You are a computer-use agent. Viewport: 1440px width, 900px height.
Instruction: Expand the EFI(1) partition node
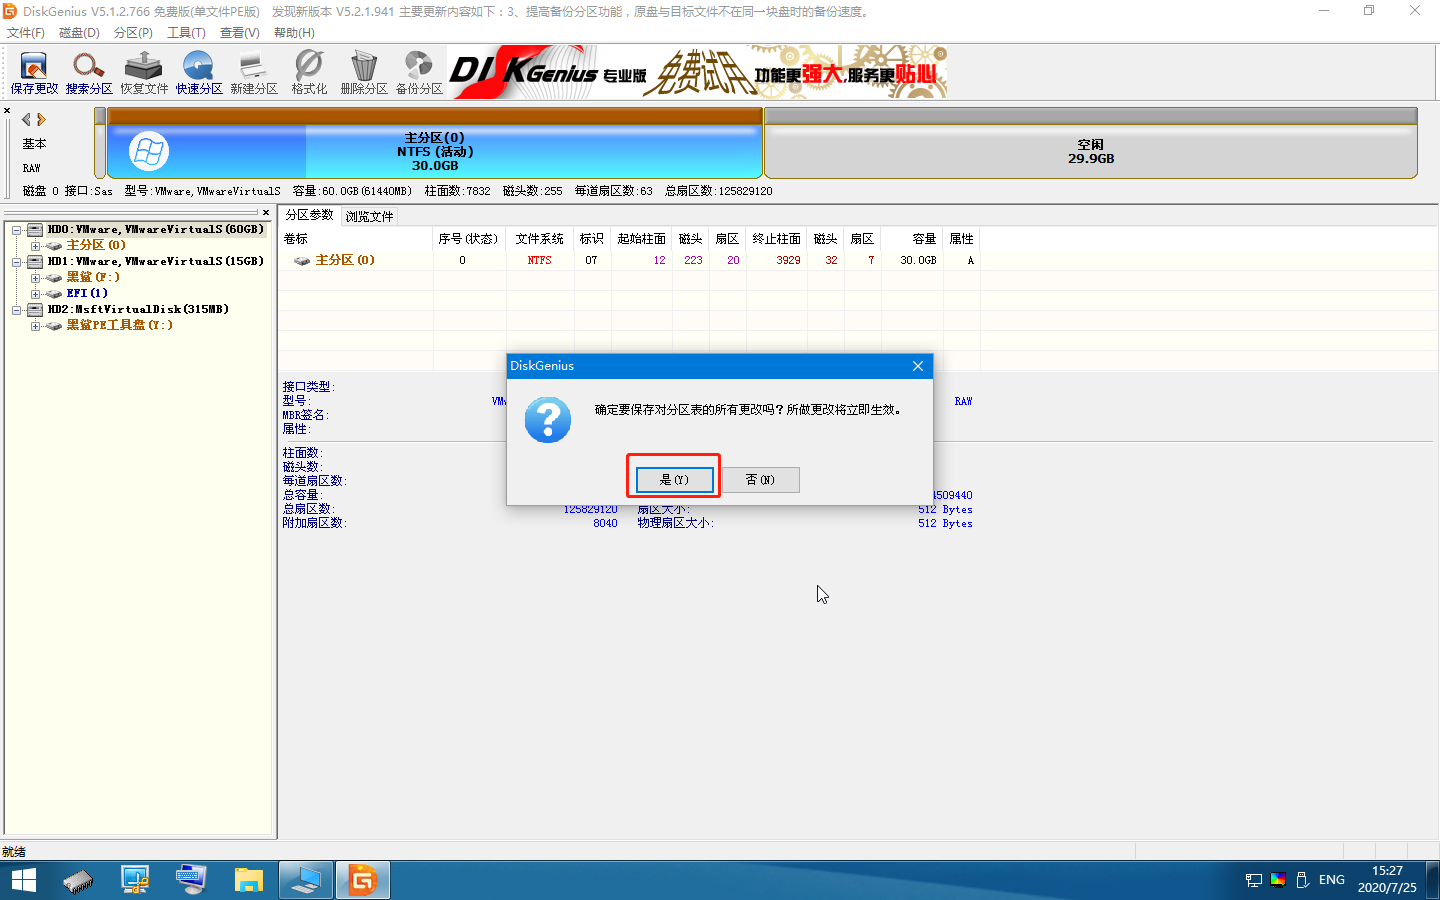(x=35, y=294)
